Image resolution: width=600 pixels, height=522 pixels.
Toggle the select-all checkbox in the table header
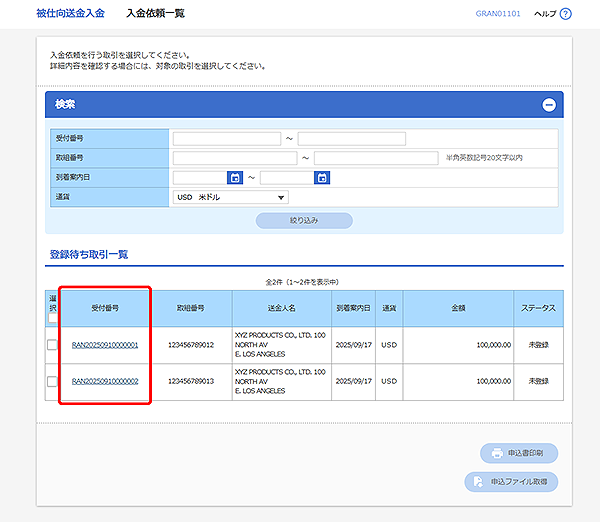(52, 318)
